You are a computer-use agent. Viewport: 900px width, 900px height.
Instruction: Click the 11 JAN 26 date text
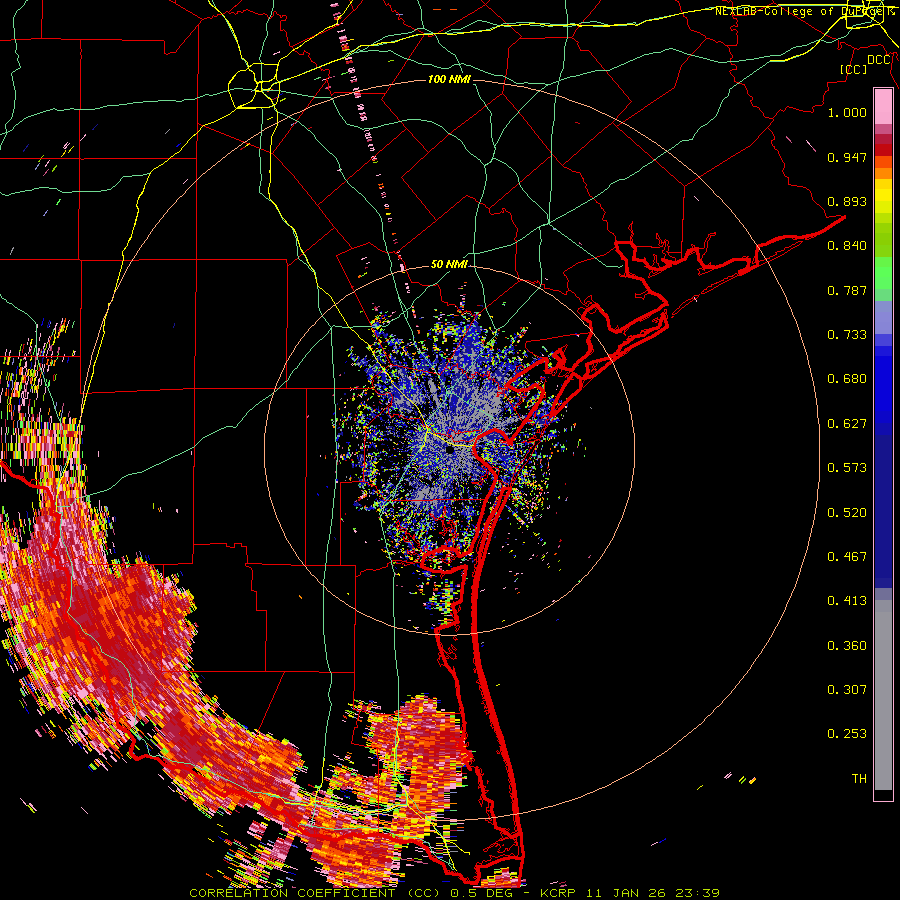pyautogui.click(x=624, y=893)
